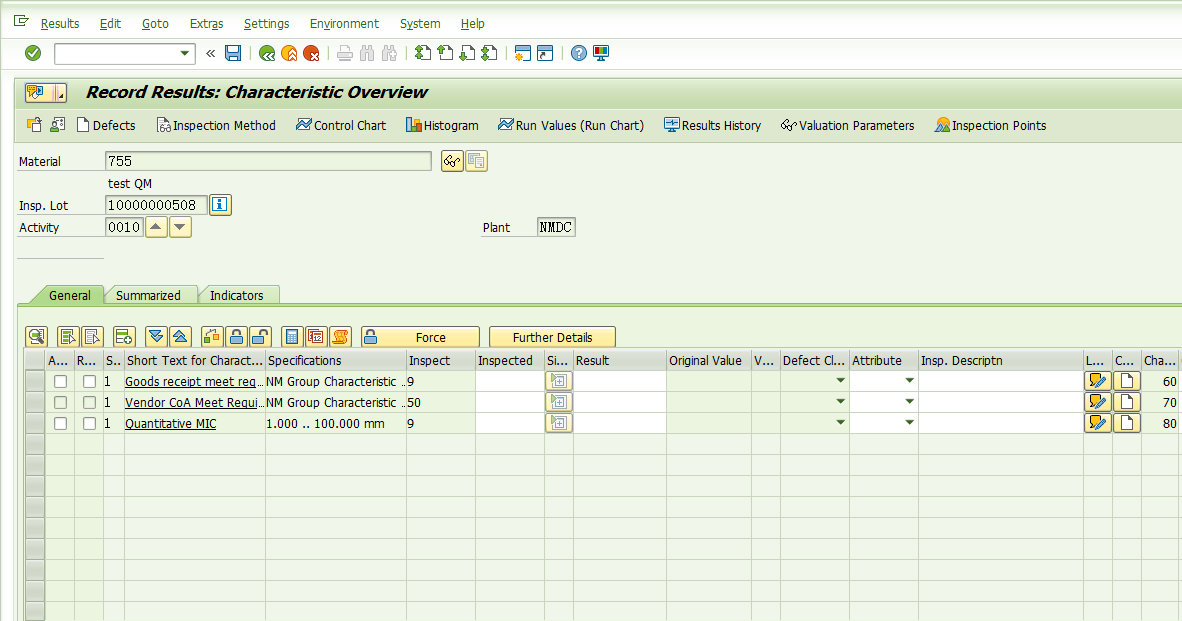Open Defect Class dropdown in Goods receipt row
The image size is (1182, 621).
pos(840,381)
